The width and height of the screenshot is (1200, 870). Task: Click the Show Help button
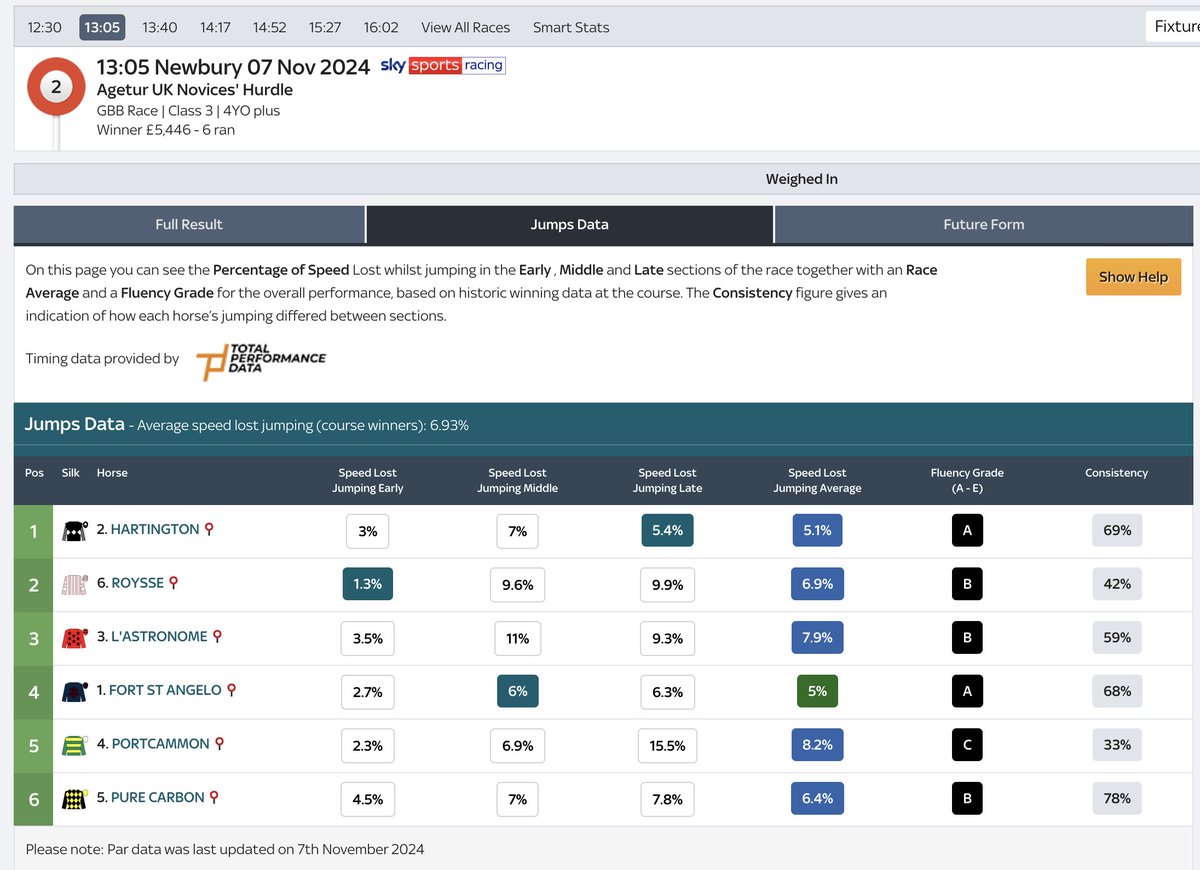(1133, 277)
